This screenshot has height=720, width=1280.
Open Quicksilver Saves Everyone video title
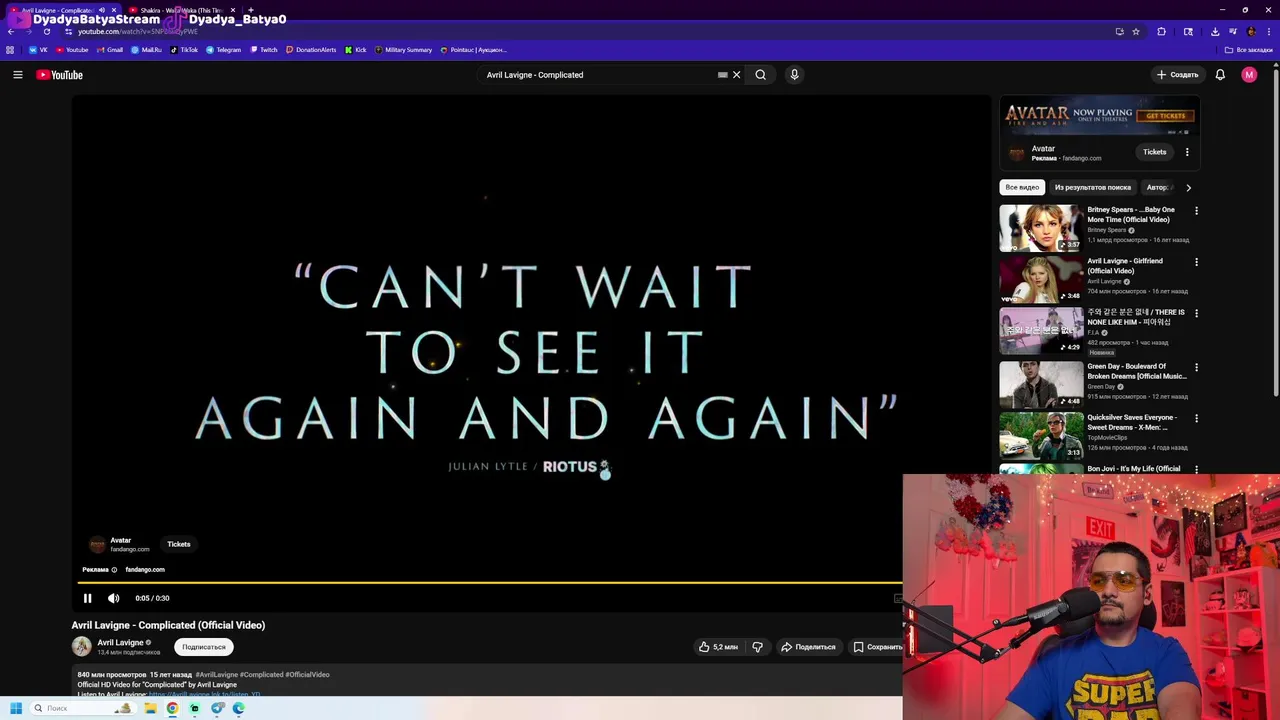click(1133, 422)
